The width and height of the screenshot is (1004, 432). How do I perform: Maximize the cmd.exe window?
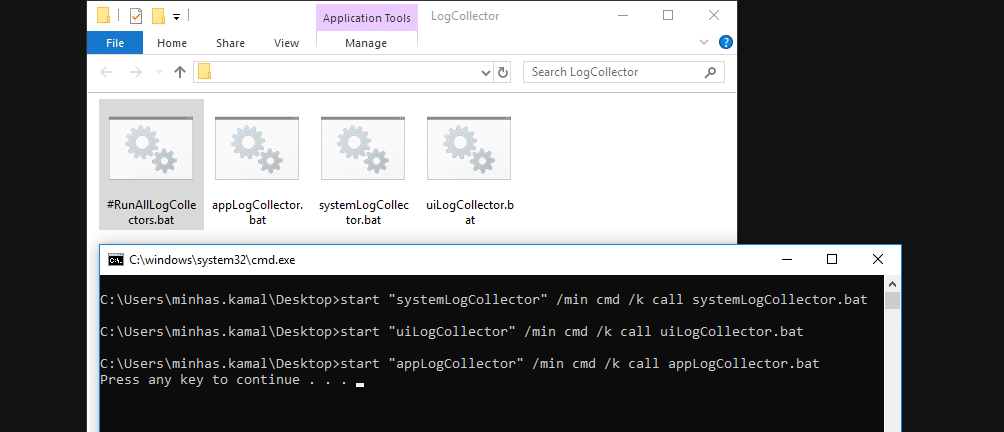[832, 259]
